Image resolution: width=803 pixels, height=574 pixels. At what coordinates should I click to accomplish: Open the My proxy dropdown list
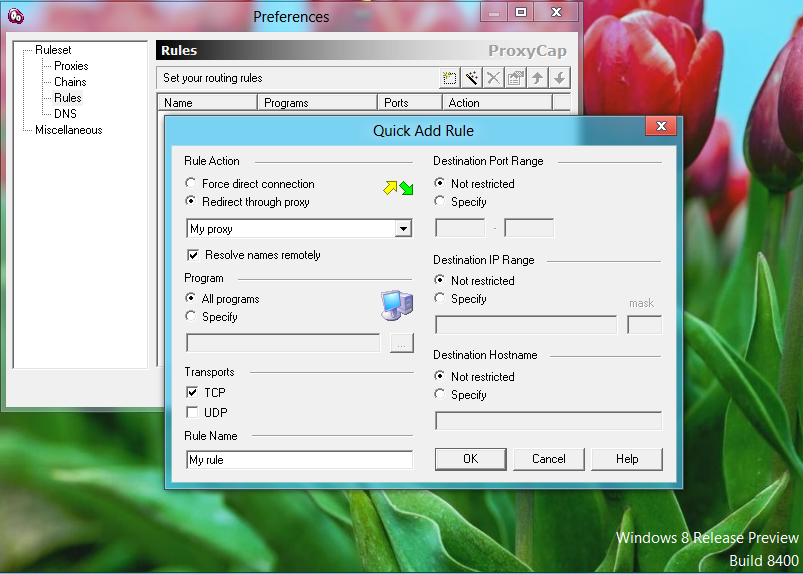(x=404, y=229)
